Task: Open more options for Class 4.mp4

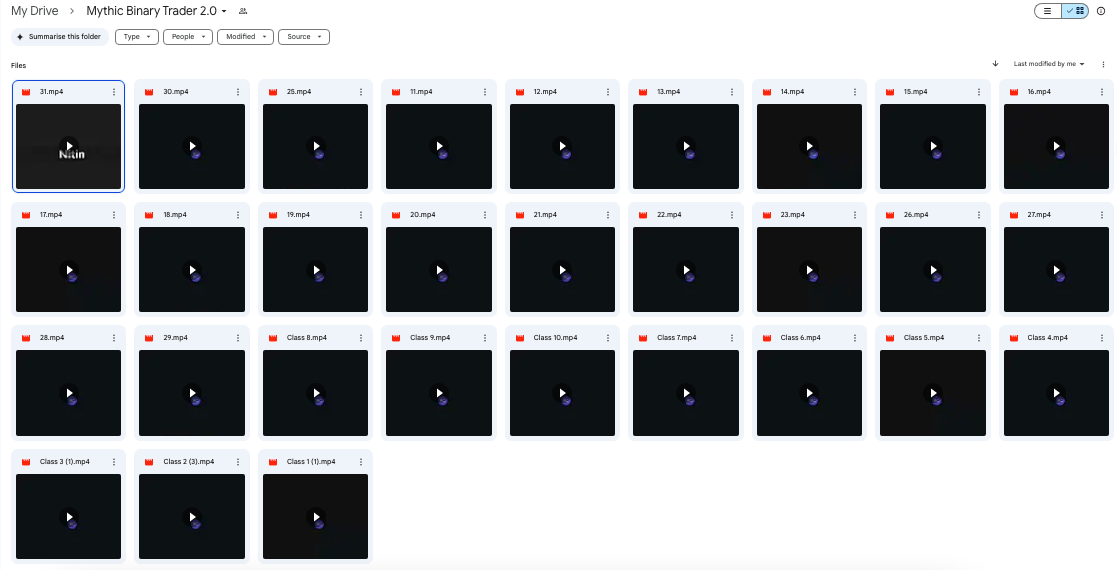Action: tap(1102, 338)
